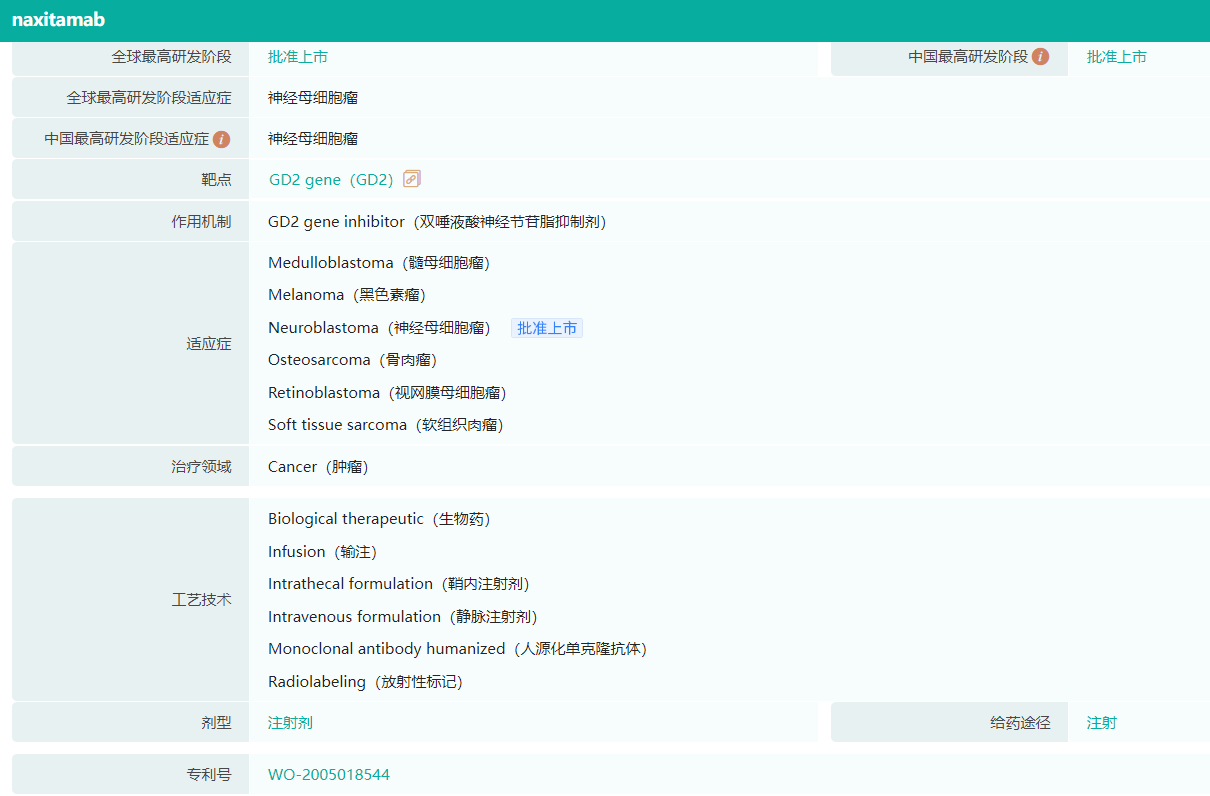This screenshot has height=796, width=1210.
Task: Click info icon beside 中国最高研发阶段
Action: 1041,57
